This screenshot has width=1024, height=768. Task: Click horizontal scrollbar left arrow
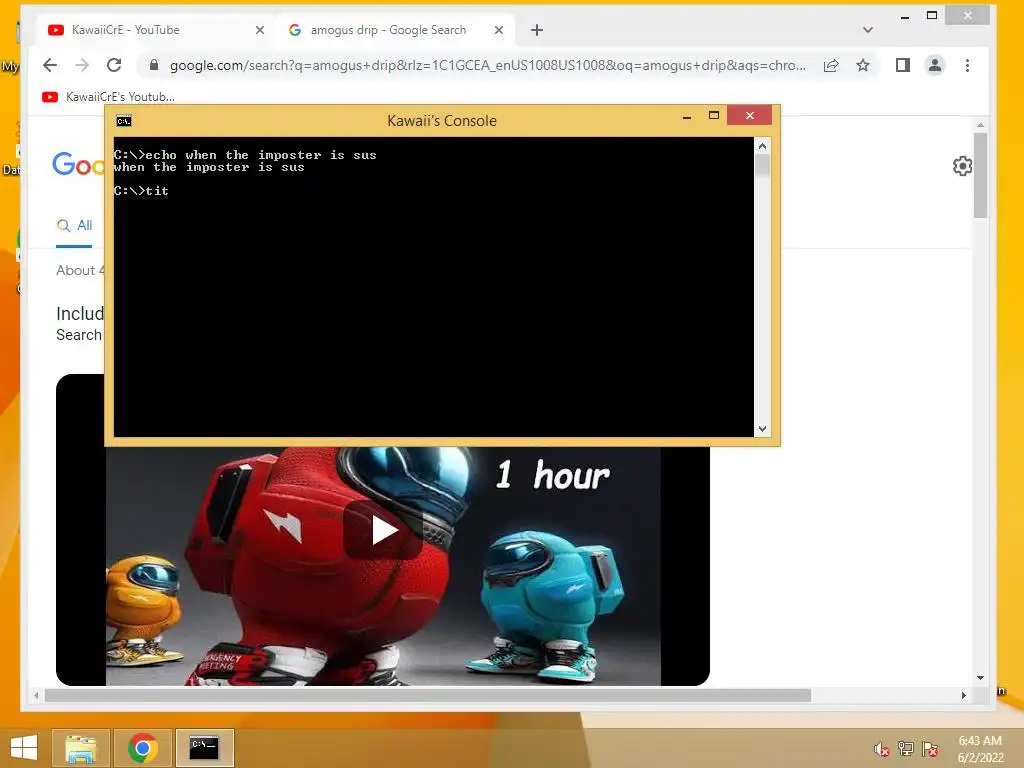36,696
